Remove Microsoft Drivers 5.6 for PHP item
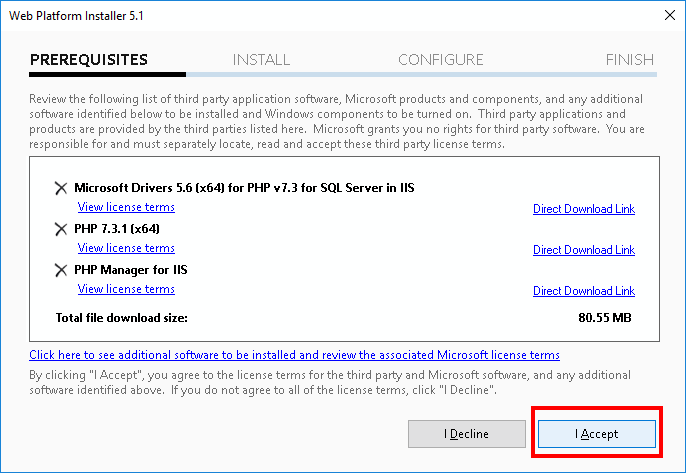This screenshot has height=473, width=686. 61,188
